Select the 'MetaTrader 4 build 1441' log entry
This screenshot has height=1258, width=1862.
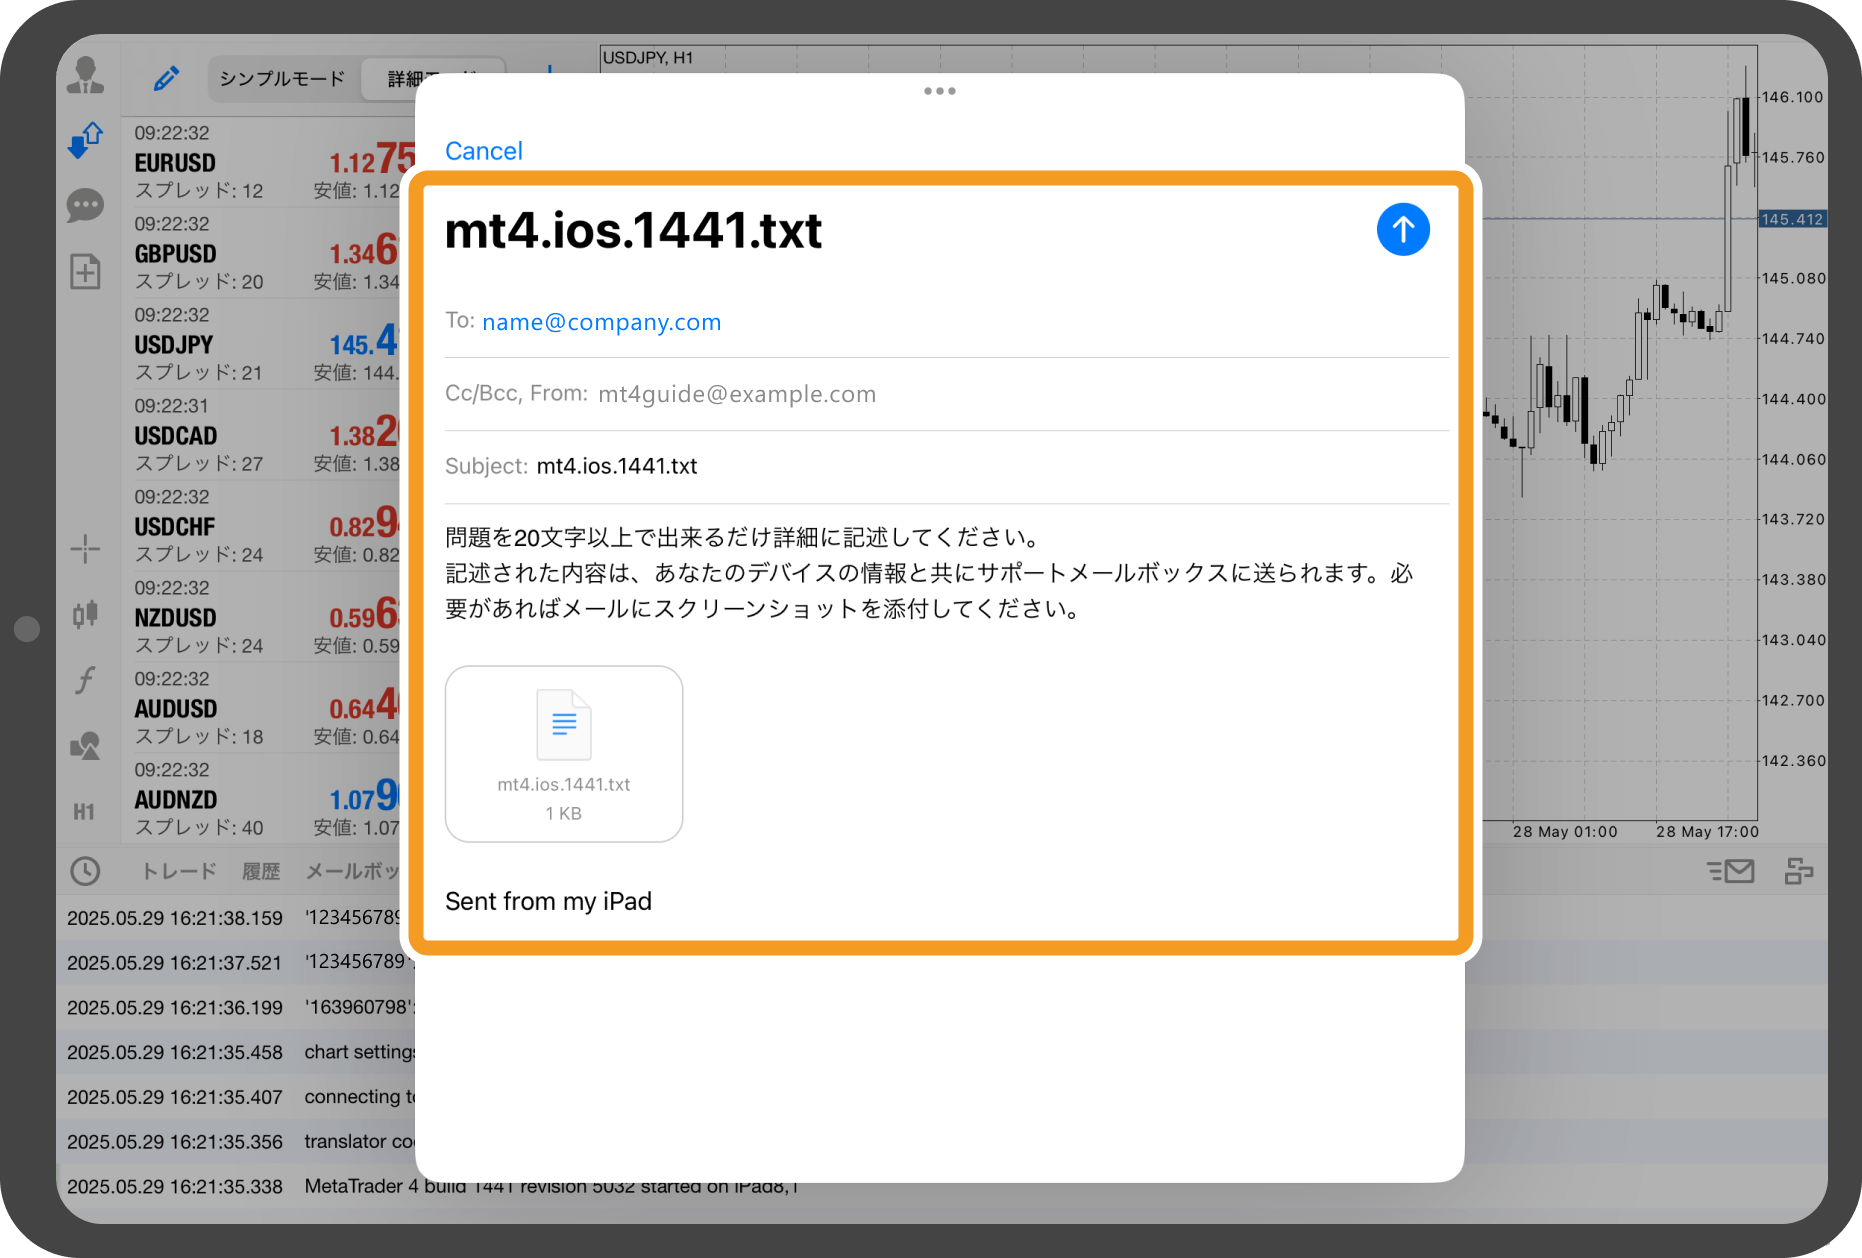click(x=432, y=1187)
